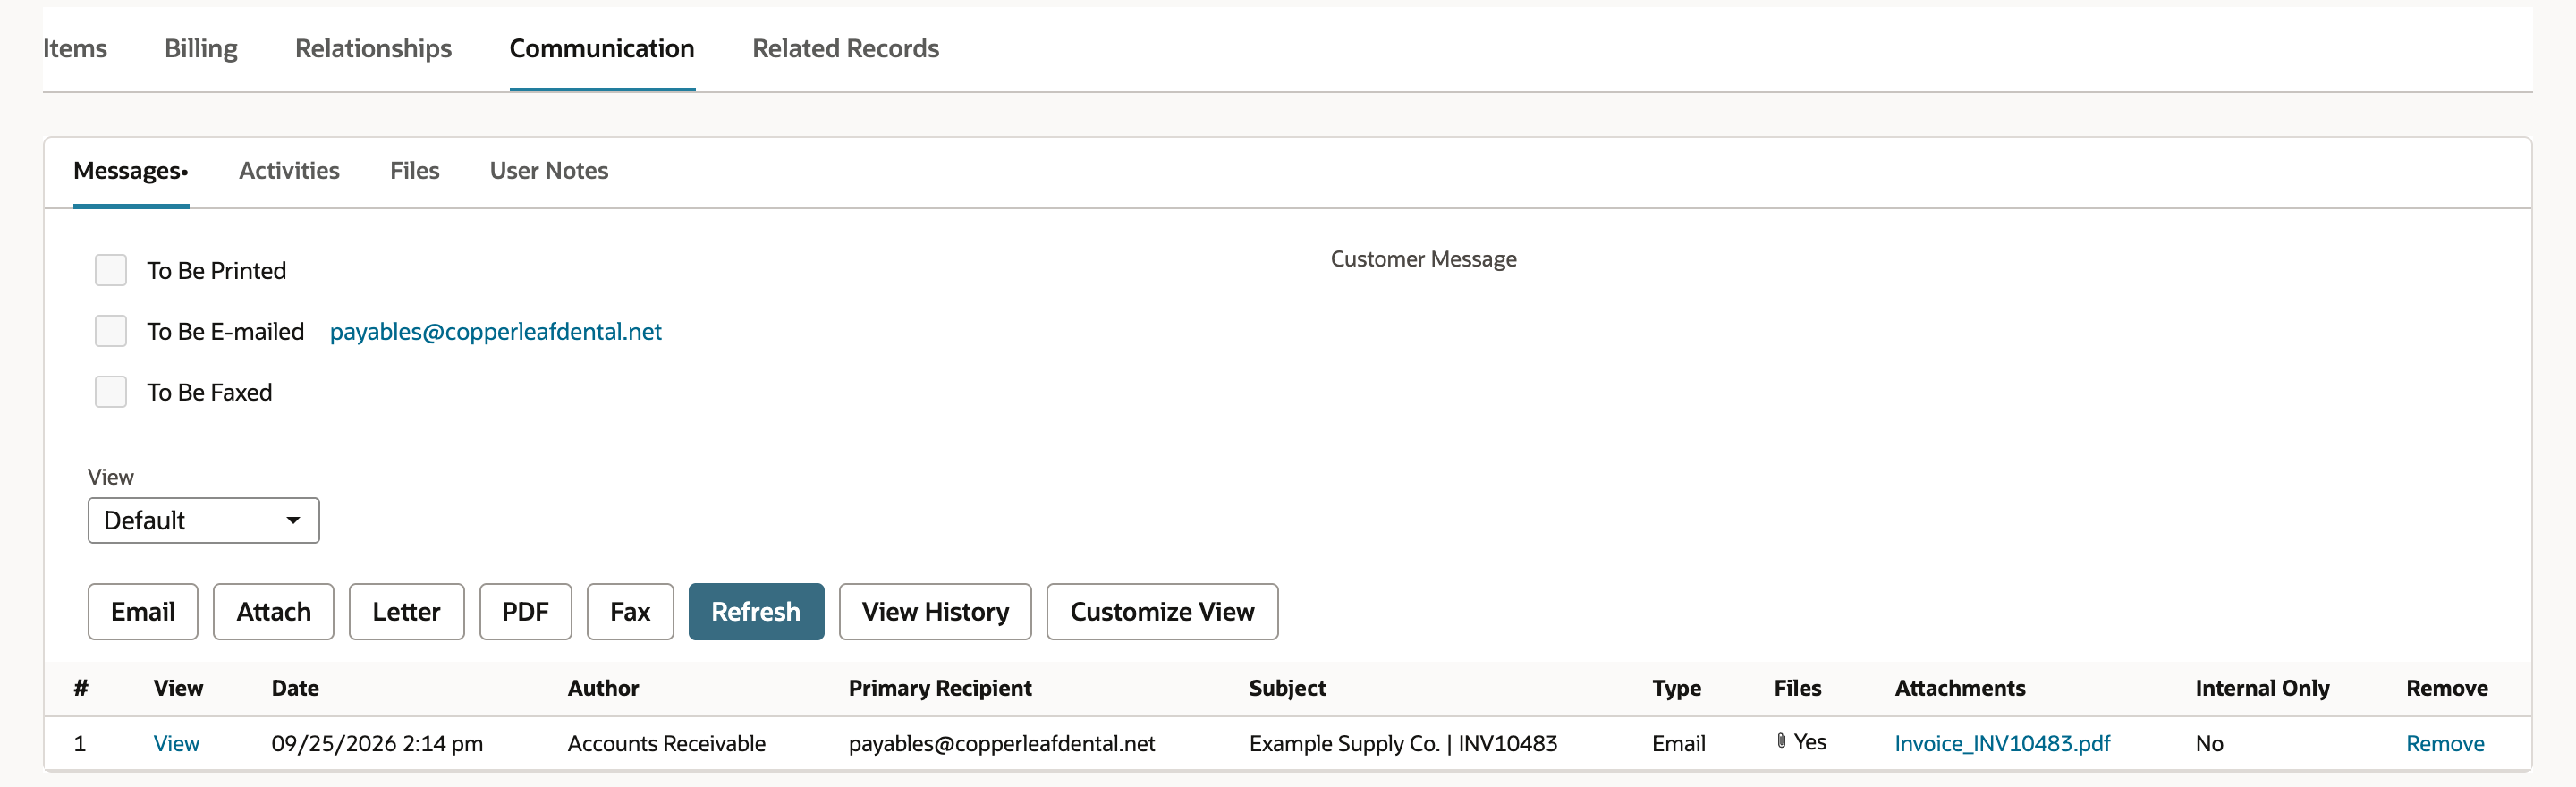Click the Customize View button

(1162, 611)
